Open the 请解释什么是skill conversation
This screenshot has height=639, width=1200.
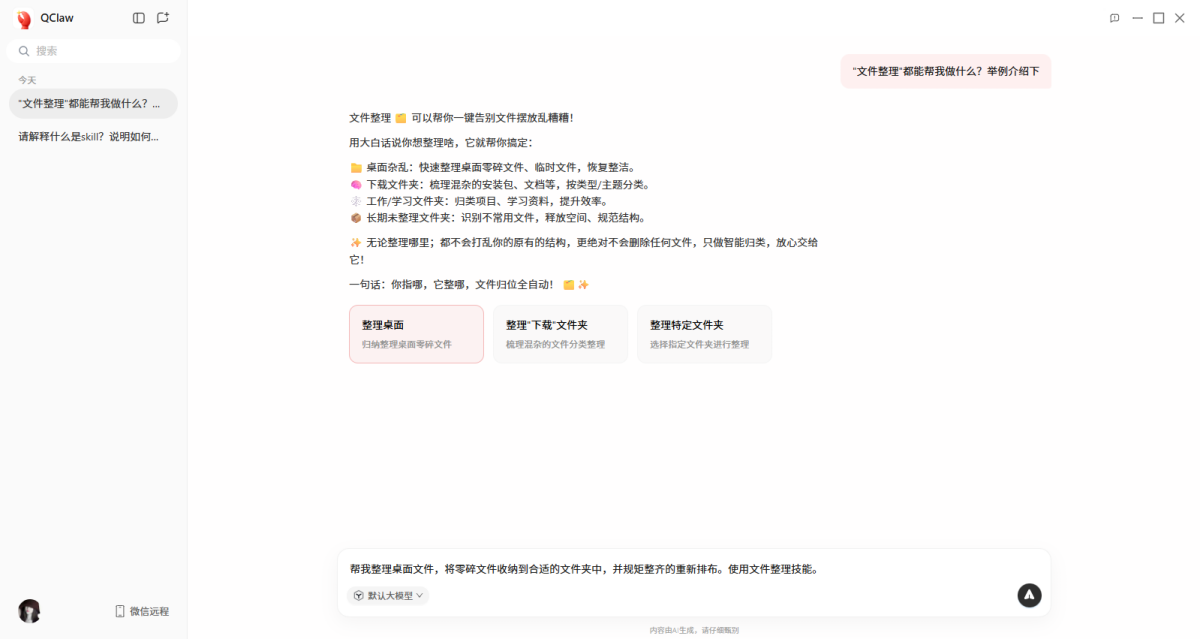point(92,137)
